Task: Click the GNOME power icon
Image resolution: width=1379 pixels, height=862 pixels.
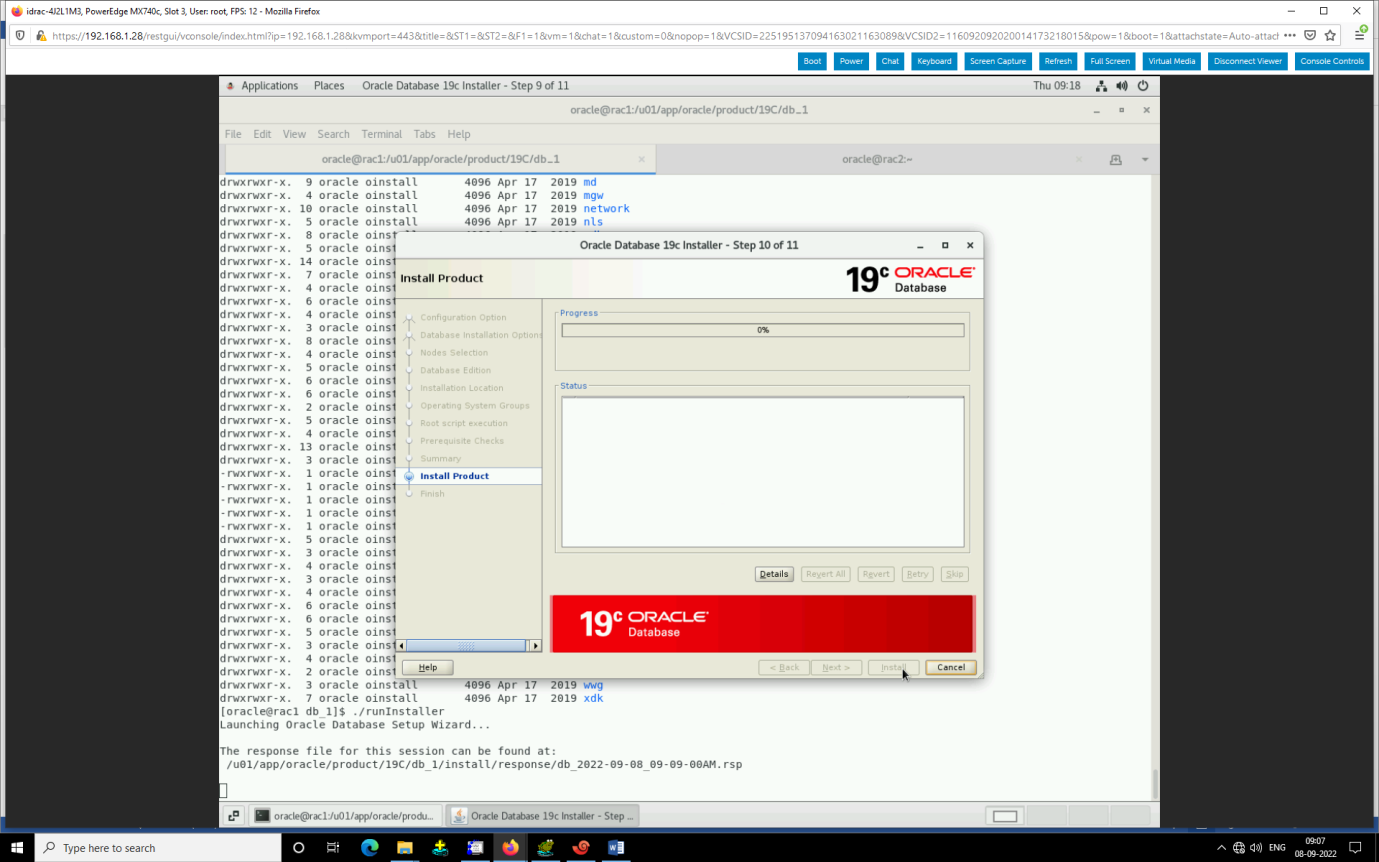Action: point(1143,86)
